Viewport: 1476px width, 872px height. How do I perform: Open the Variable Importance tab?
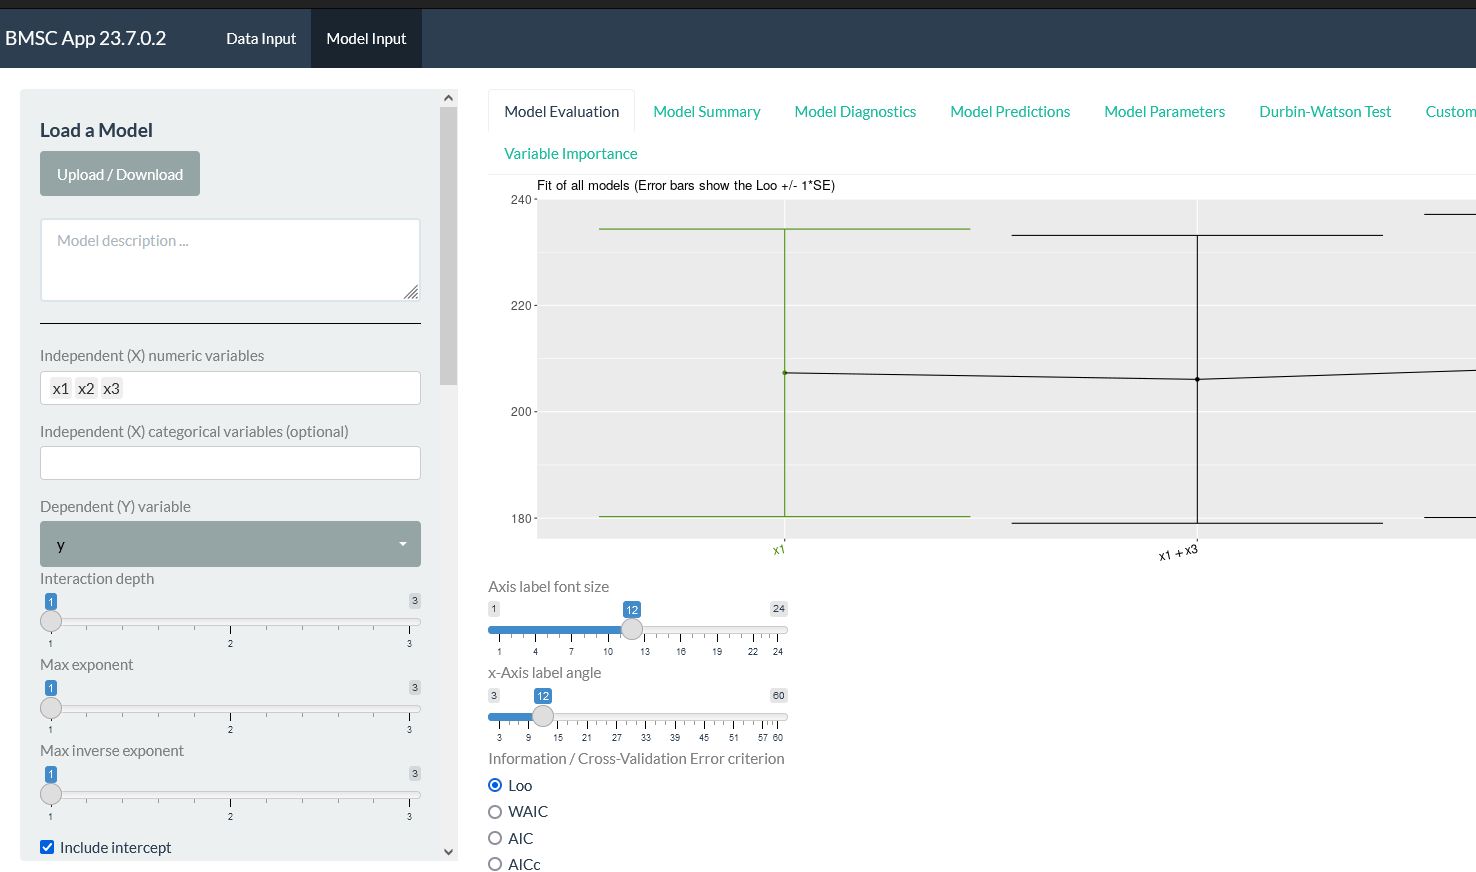pos(570,153)
